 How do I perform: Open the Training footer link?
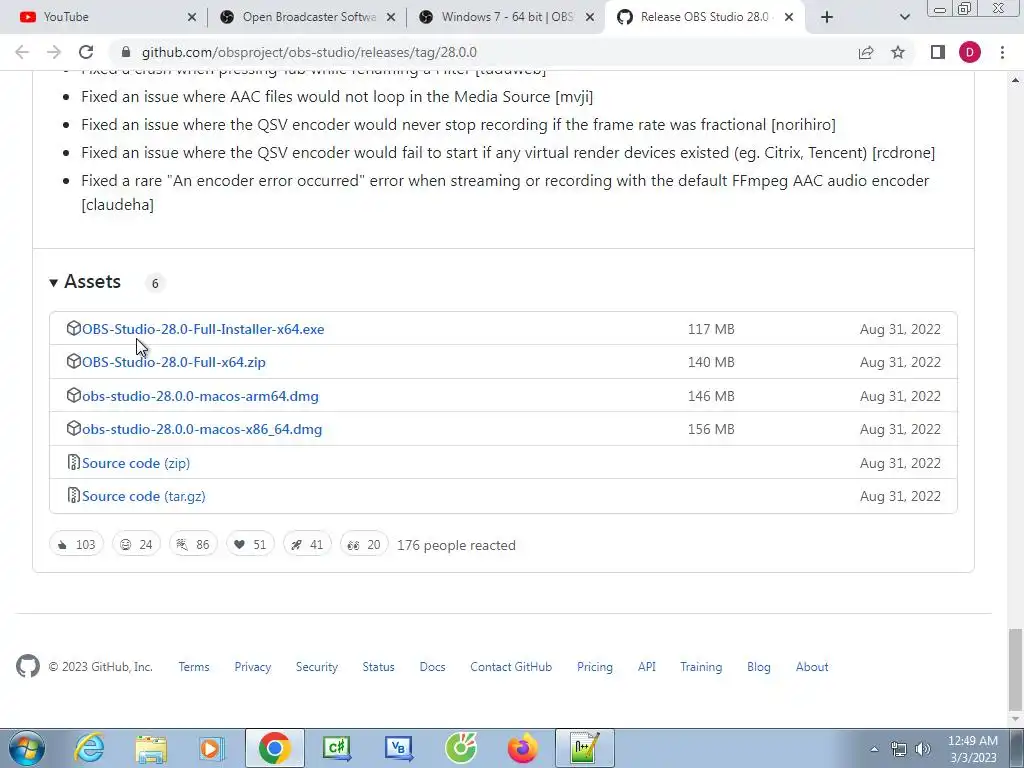701,667
